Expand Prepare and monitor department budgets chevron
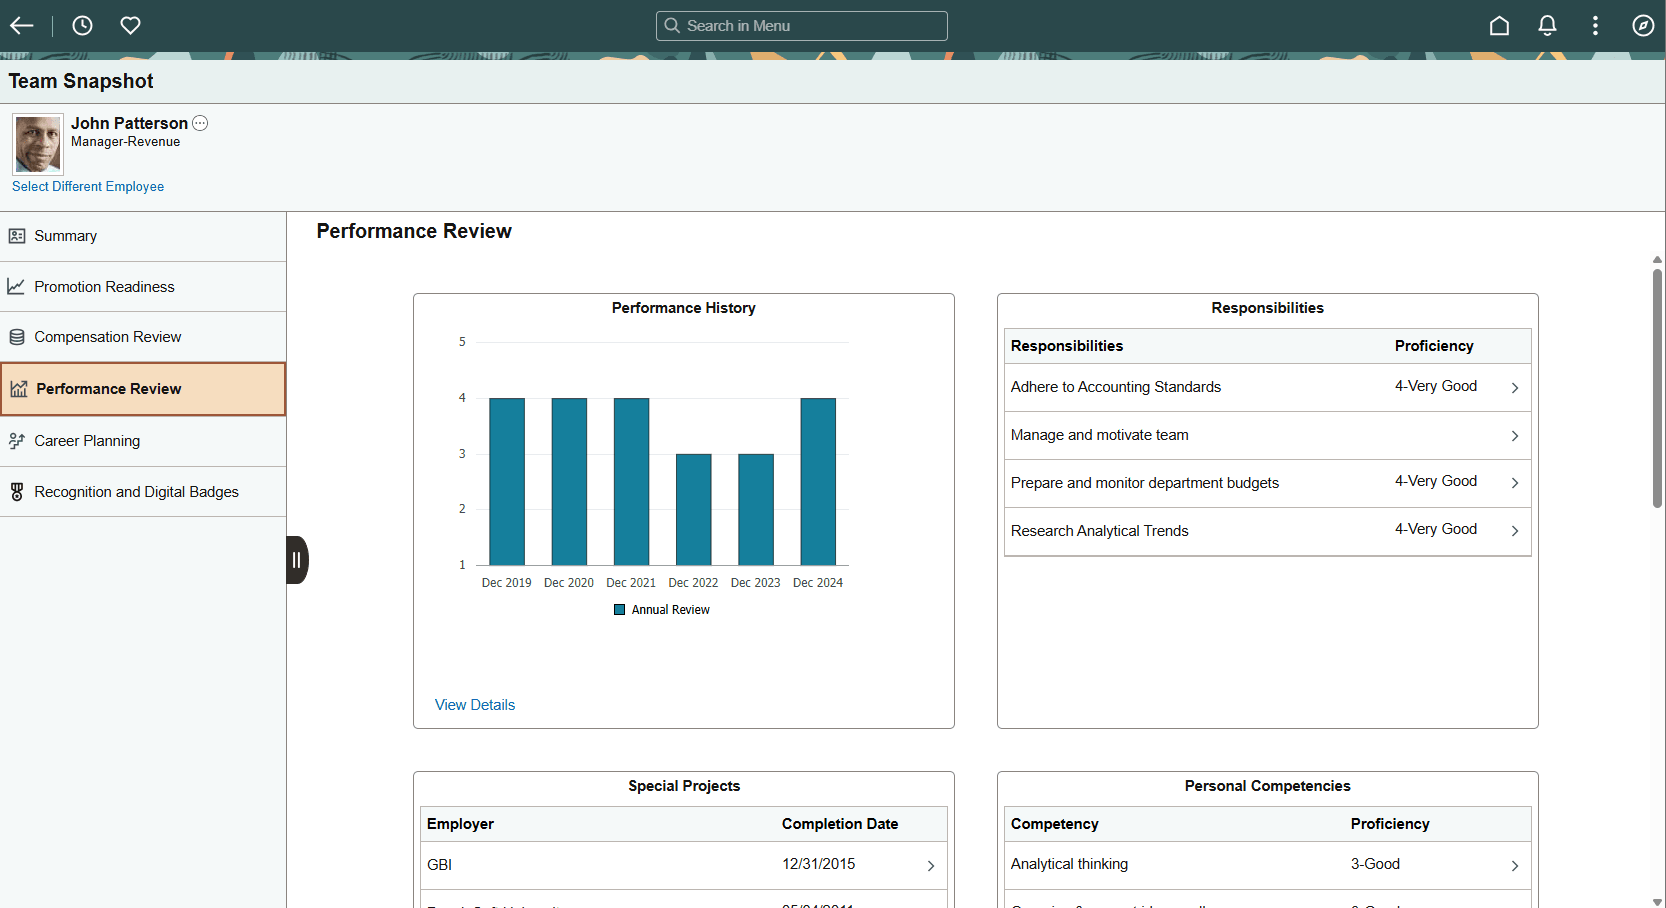This screenshot has height=908, width=1666. click(1515, 483)
